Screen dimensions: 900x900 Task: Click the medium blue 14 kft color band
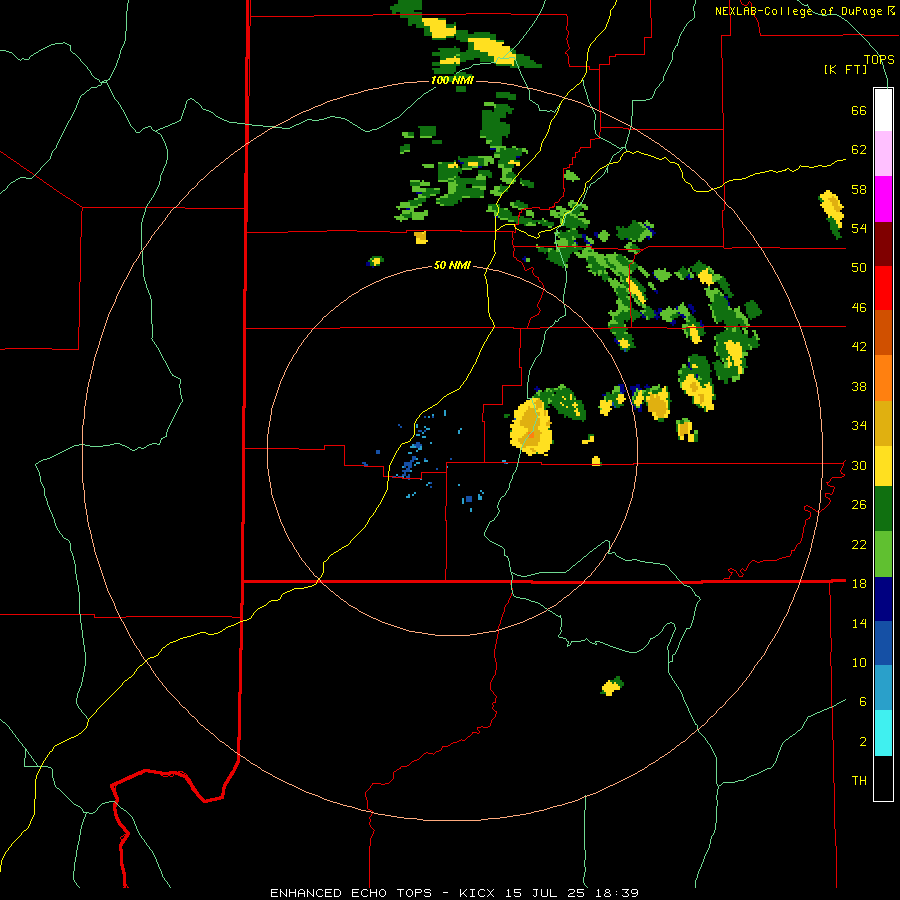click(x=883, y=643)
